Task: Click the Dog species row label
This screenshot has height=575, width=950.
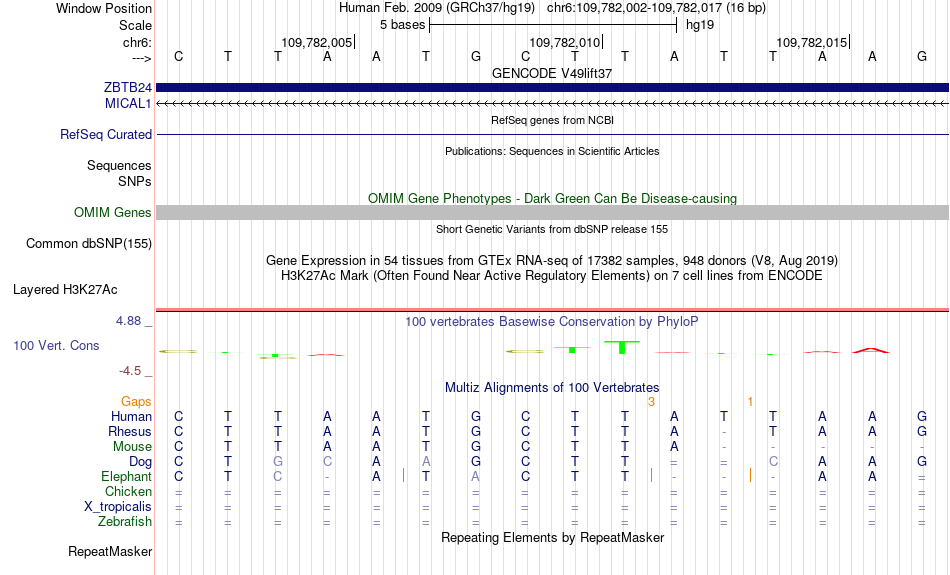Action: pyautogui.click(x=141, y=462)
